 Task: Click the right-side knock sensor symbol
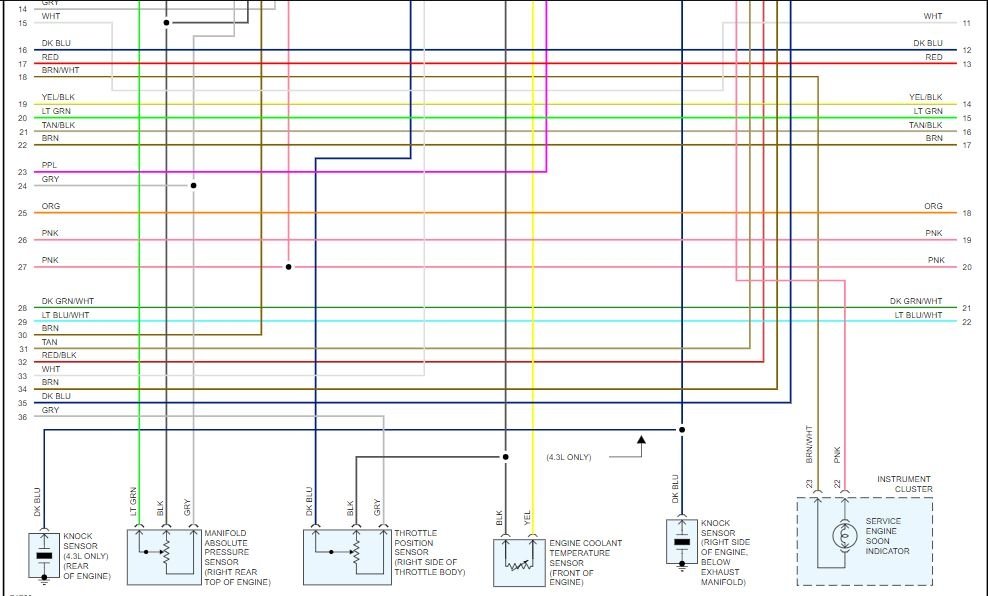coord(682,541)
